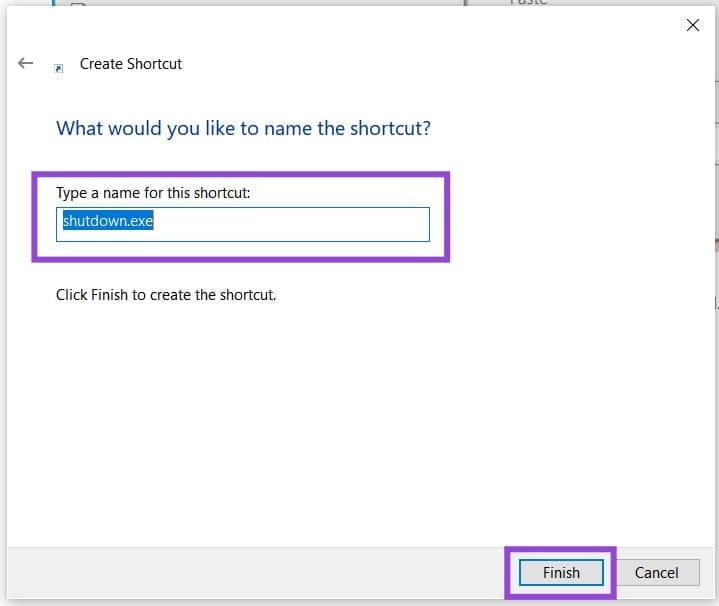Click the gap between Finish and Cancel buttons
This screenshot has height=606, width=719.
pyautogui.click(x=613, y=573)
